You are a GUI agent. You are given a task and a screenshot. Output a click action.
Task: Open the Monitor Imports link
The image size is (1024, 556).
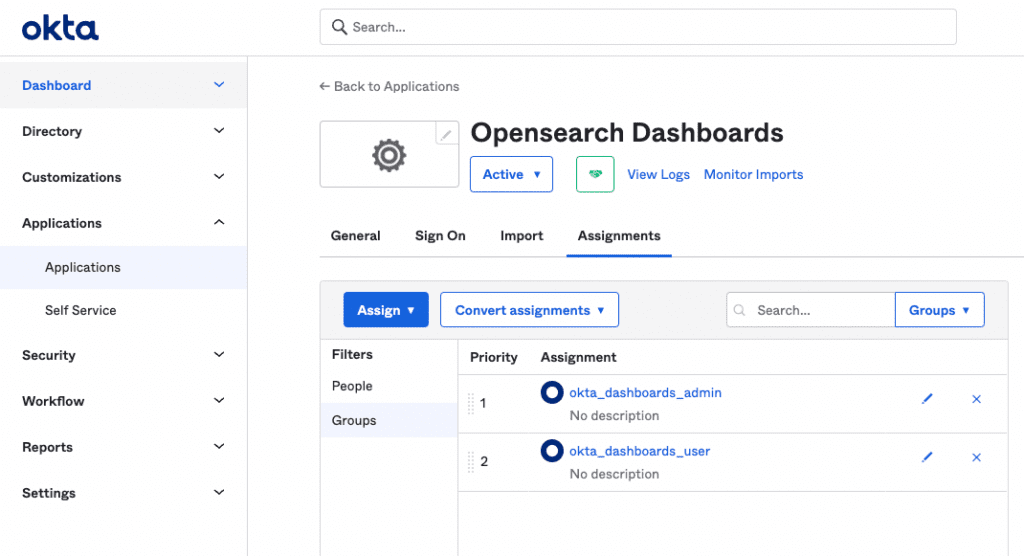pyautogui.click(x=753, y=174)
